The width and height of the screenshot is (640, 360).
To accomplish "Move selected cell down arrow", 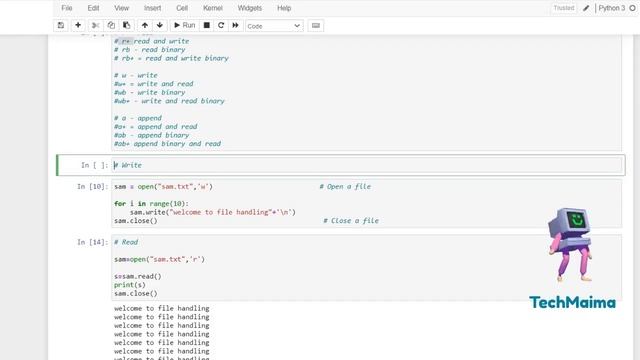I will click(x=160, y=25).
